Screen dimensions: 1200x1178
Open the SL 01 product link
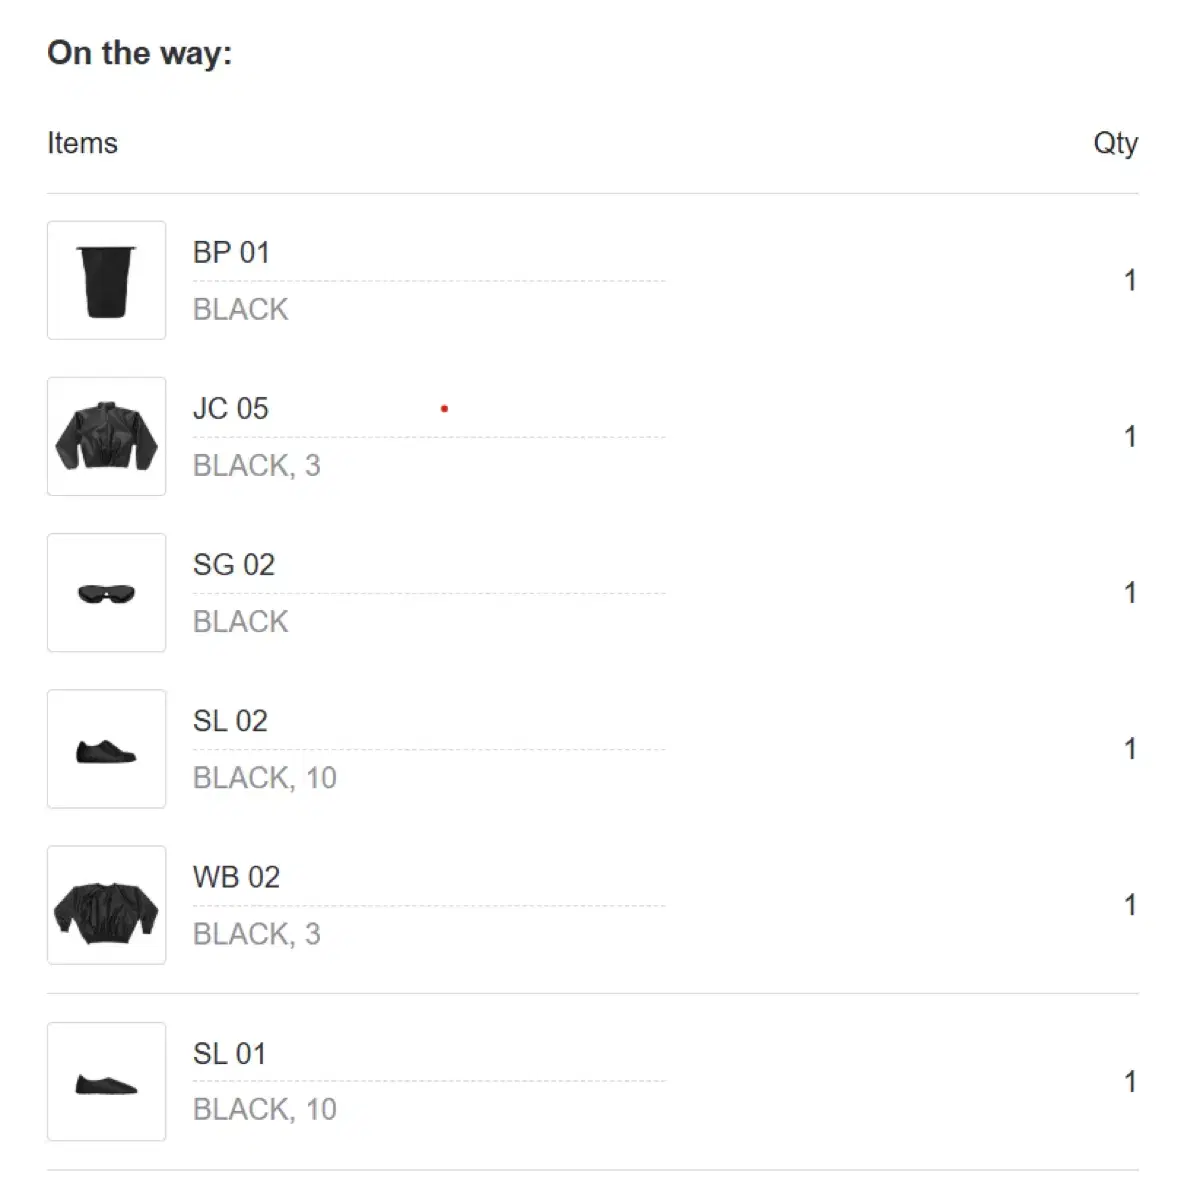(229, 1052)
